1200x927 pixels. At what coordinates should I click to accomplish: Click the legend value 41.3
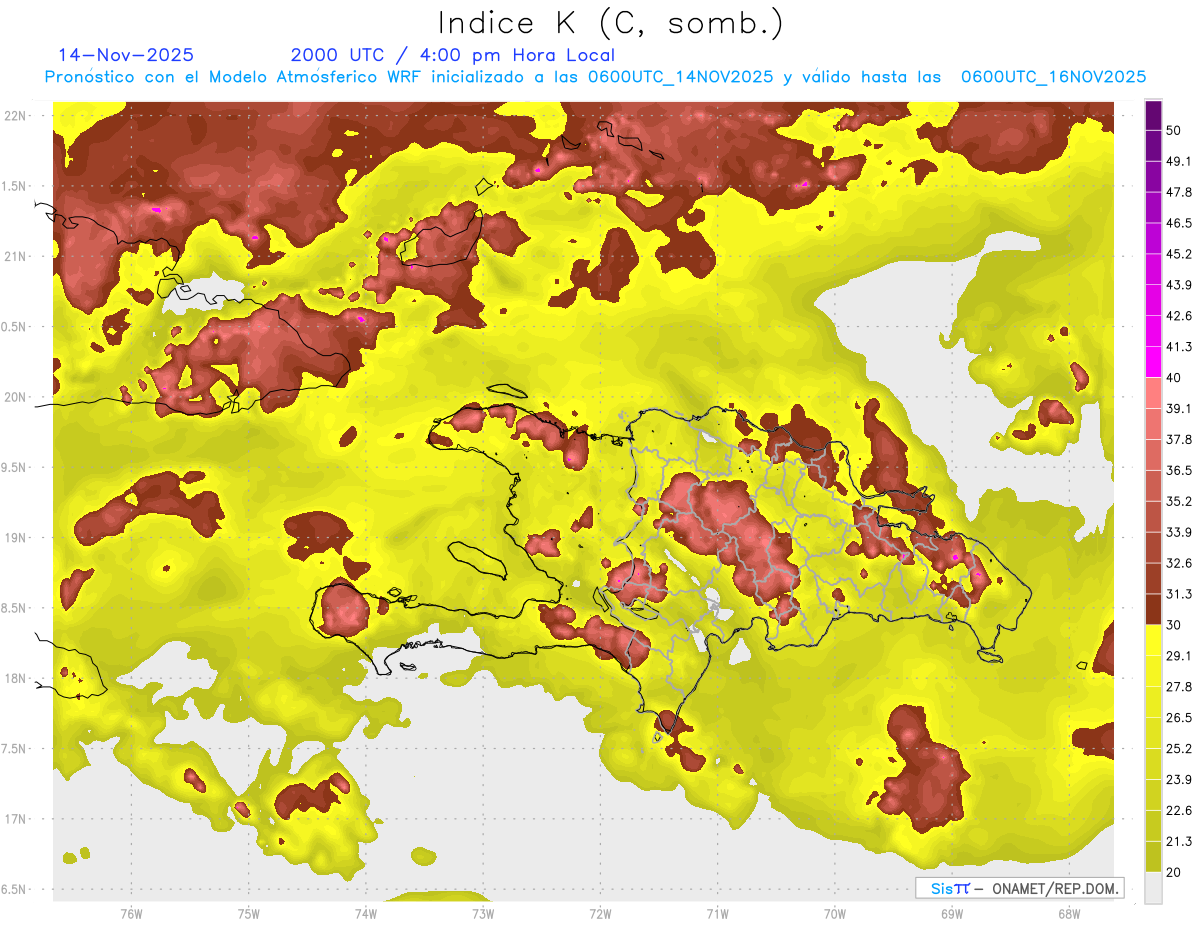click(1179, 347)
